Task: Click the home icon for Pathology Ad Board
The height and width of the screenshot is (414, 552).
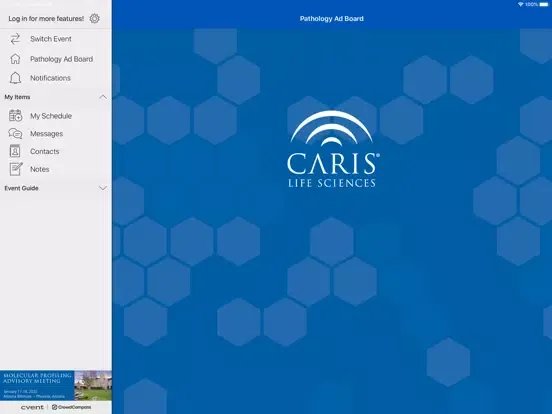Action: (x=15, y=59)
